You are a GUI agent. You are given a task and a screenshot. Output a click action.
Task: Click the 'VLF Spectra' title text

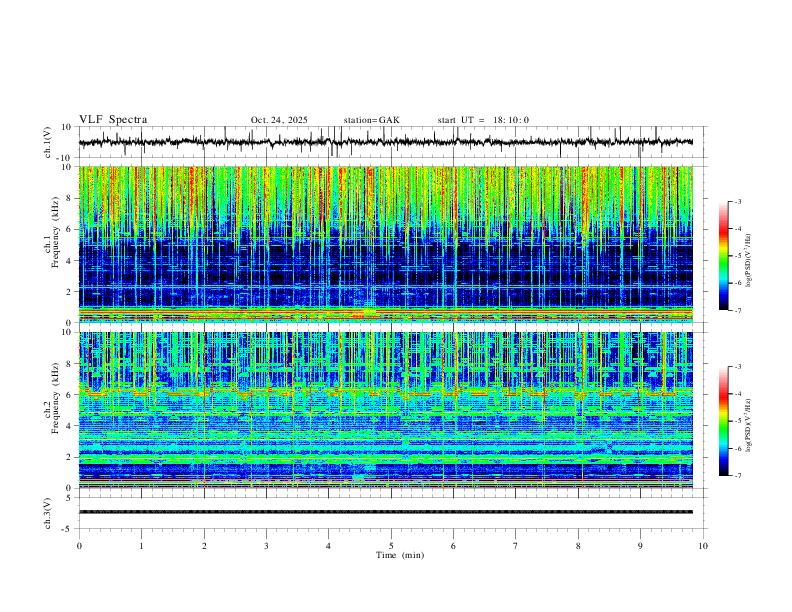[113, 120]
